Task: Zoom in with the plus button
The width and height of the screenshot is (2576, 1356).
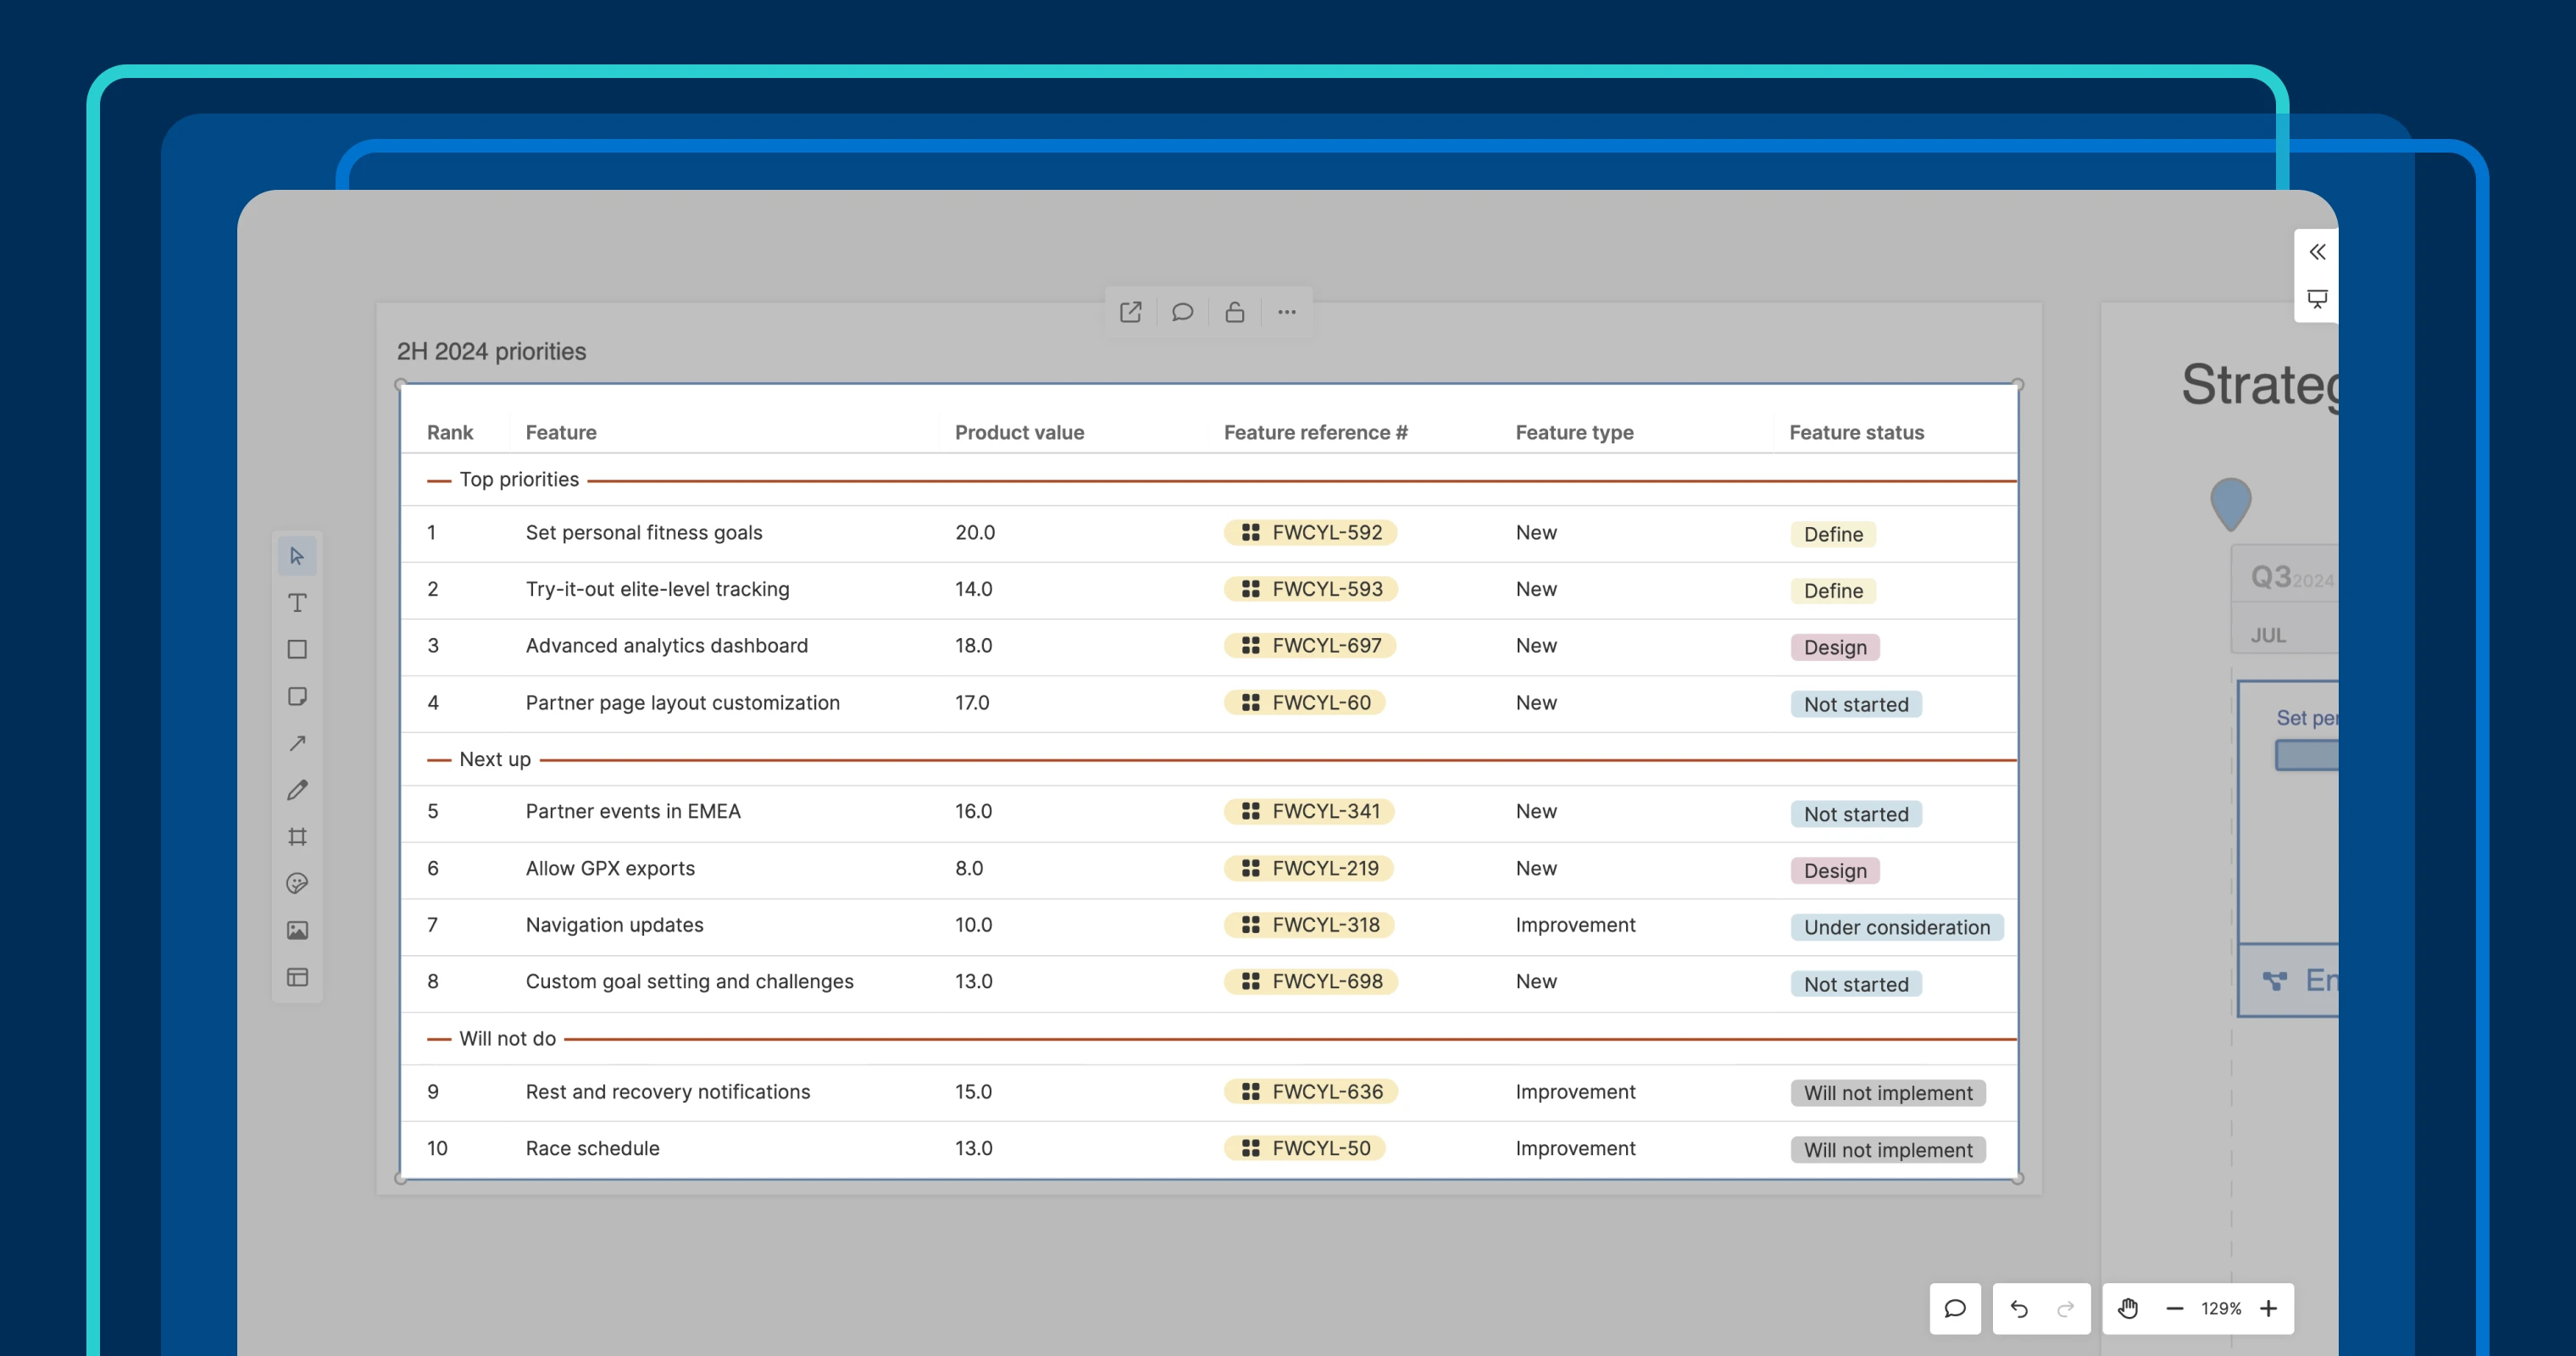Action: click(x=2269, y=1308)
